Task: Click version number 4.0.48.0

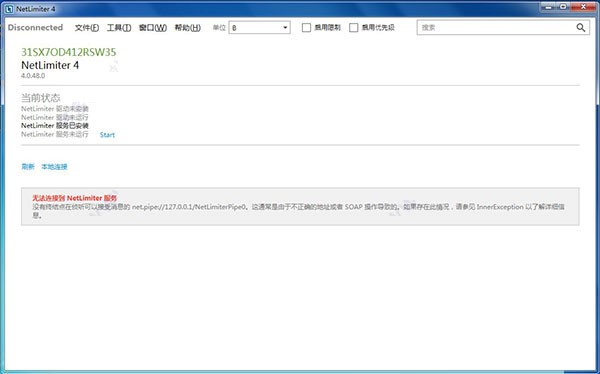Action: [33, 76]
